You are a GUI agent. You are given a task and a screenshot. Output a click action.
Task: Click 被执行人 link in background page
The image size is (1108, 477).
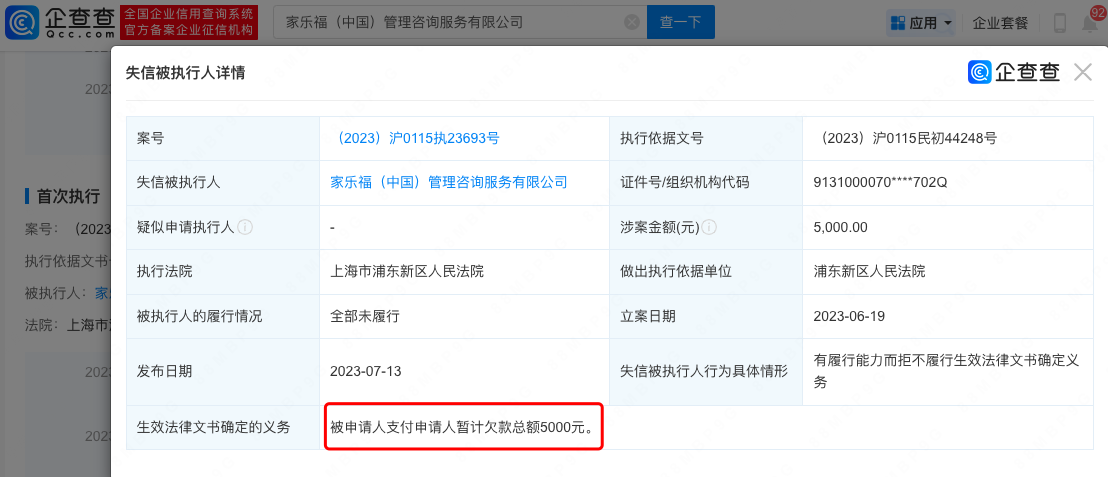[x=102, y=293]
